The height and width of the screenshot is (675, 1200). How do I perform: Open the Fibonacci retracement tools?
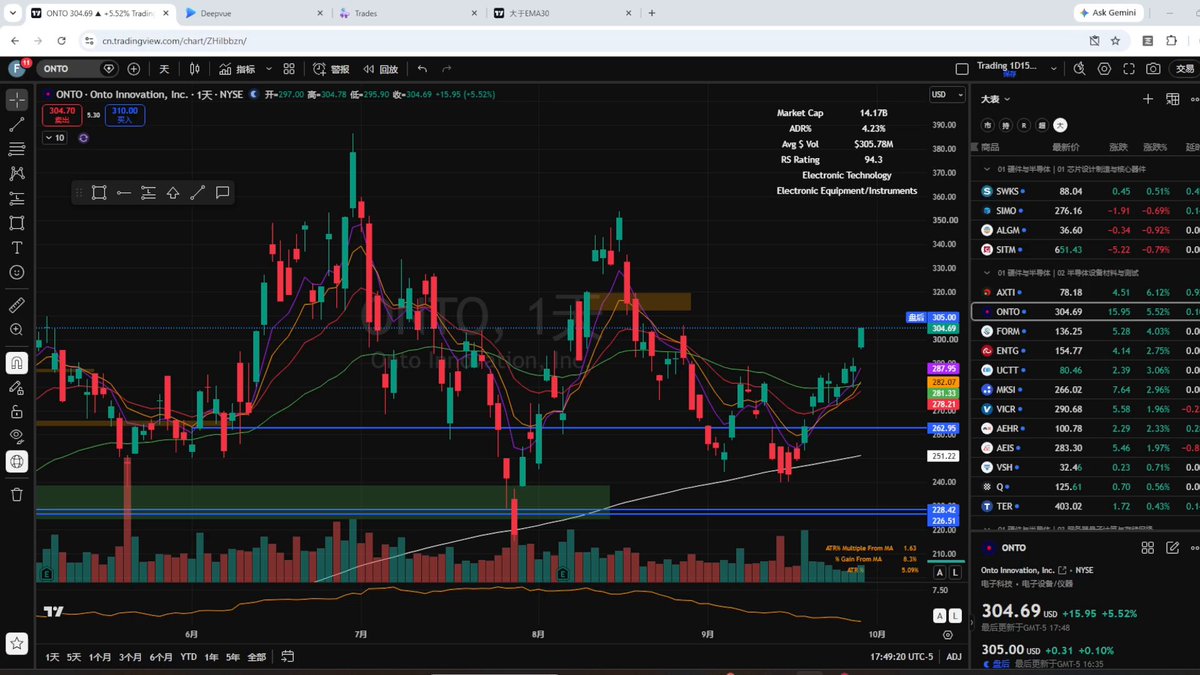click(17, 149)
